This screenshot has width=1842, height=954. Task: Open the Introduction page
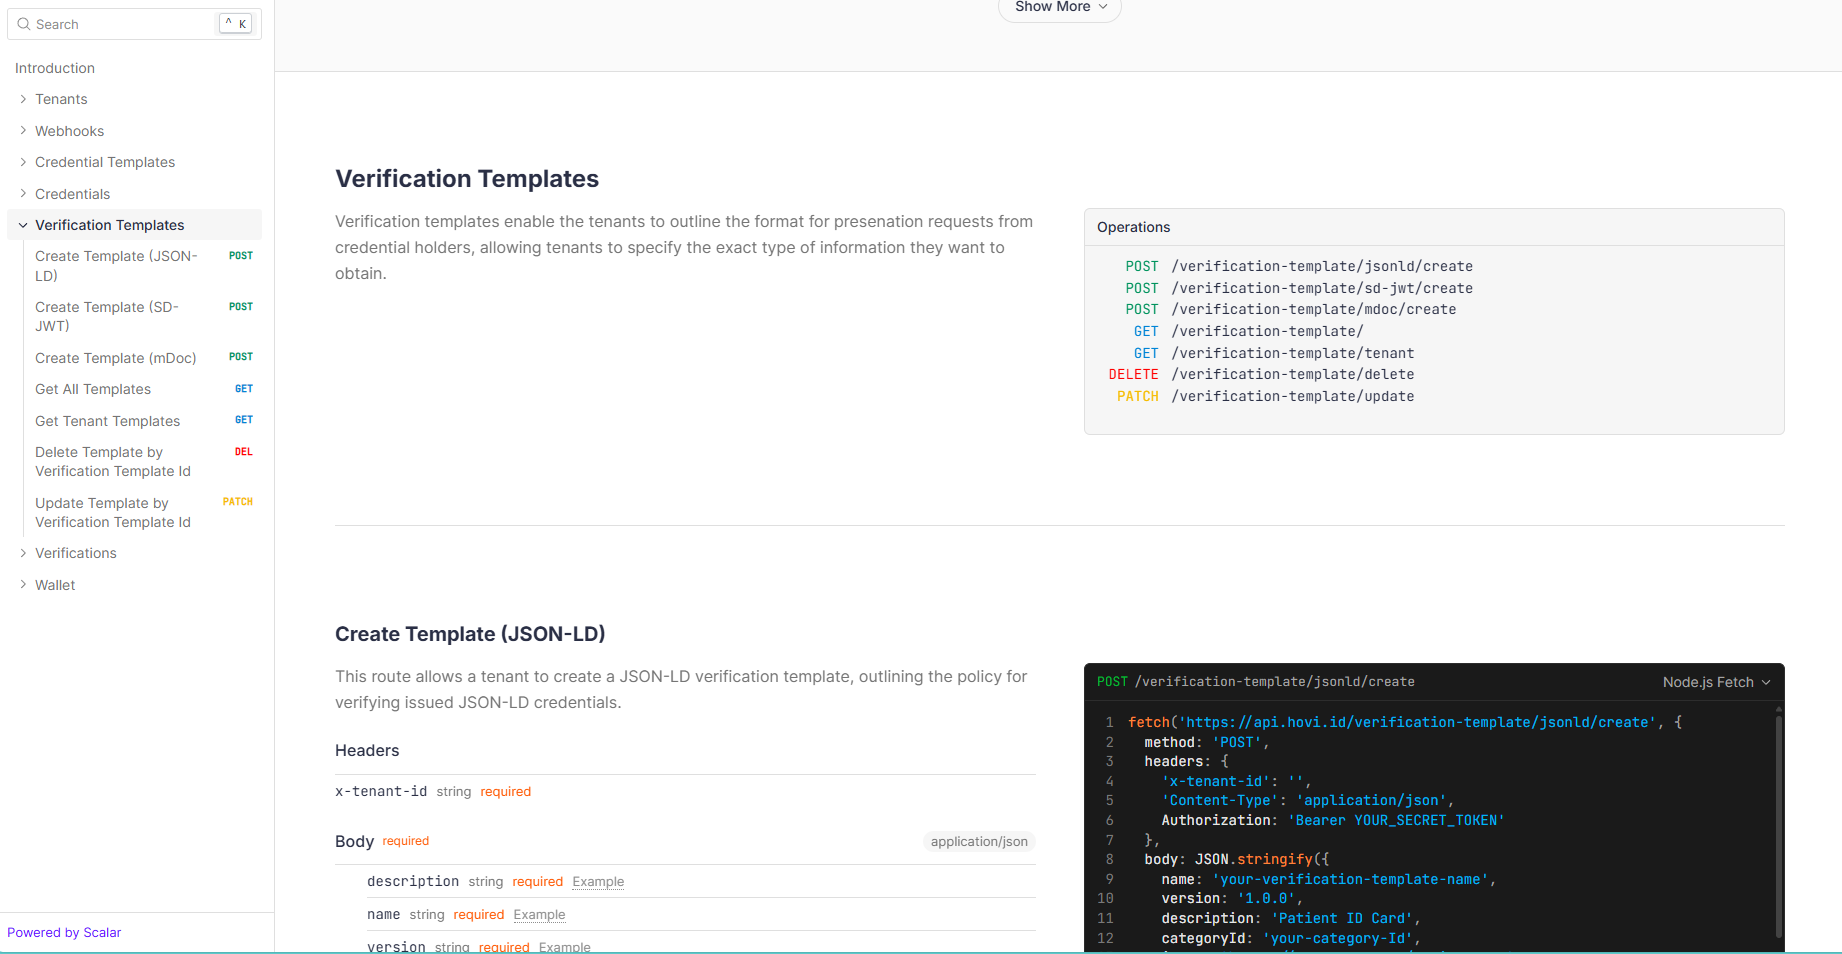coord(55,68)
